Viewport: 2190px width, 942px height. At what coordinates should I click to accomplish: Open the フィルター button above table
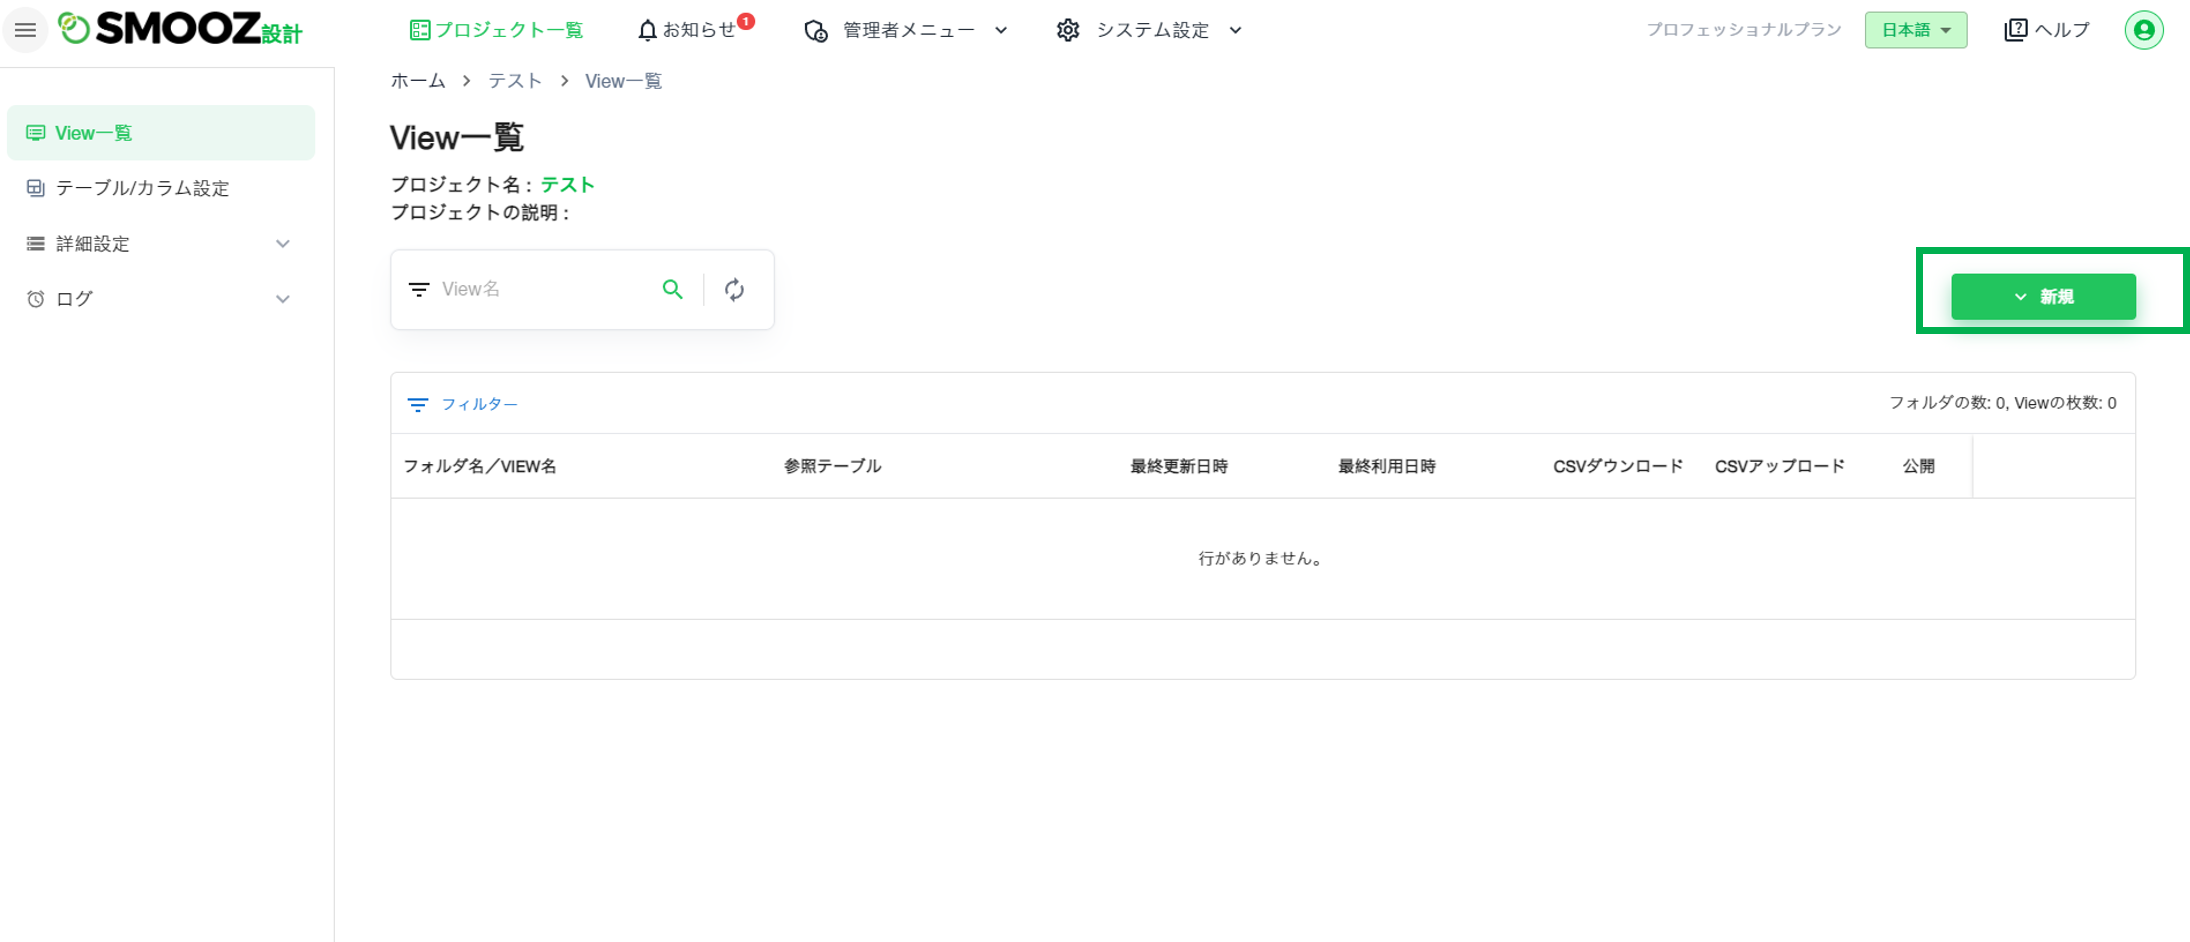pos(463,404)
